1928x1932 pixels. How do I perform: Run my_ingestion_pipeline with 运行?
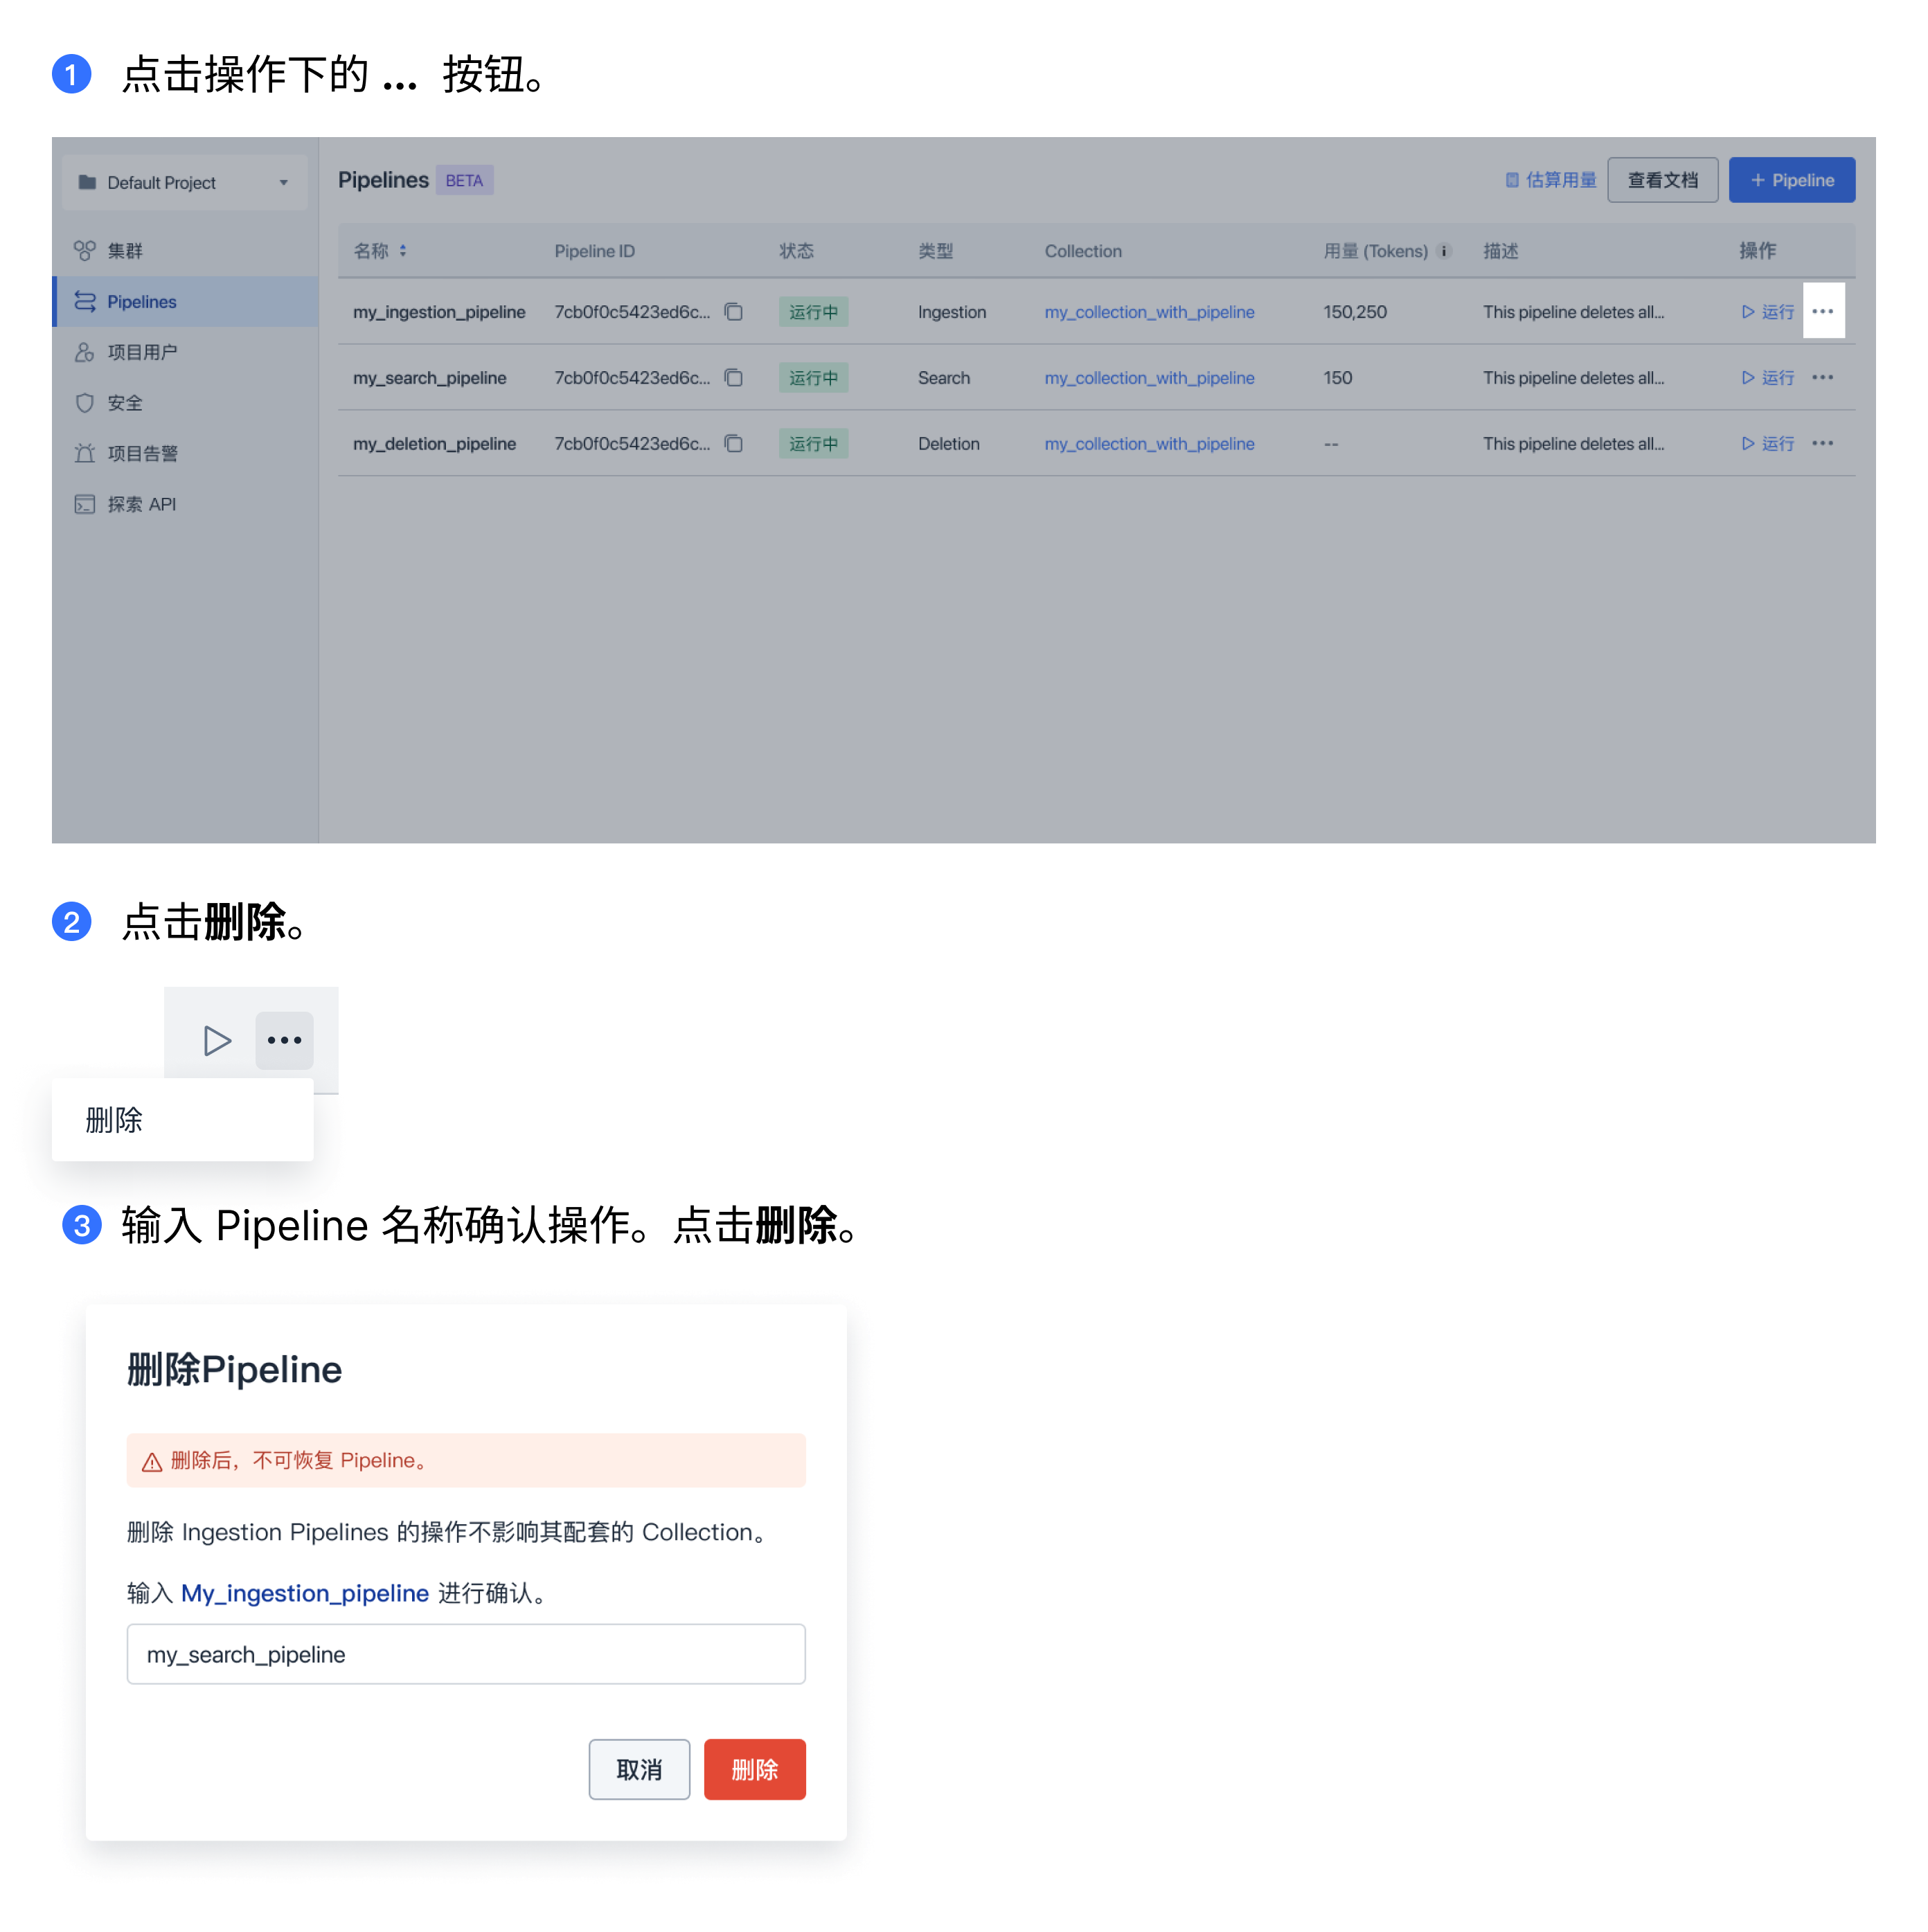[x=1768, y=312]
